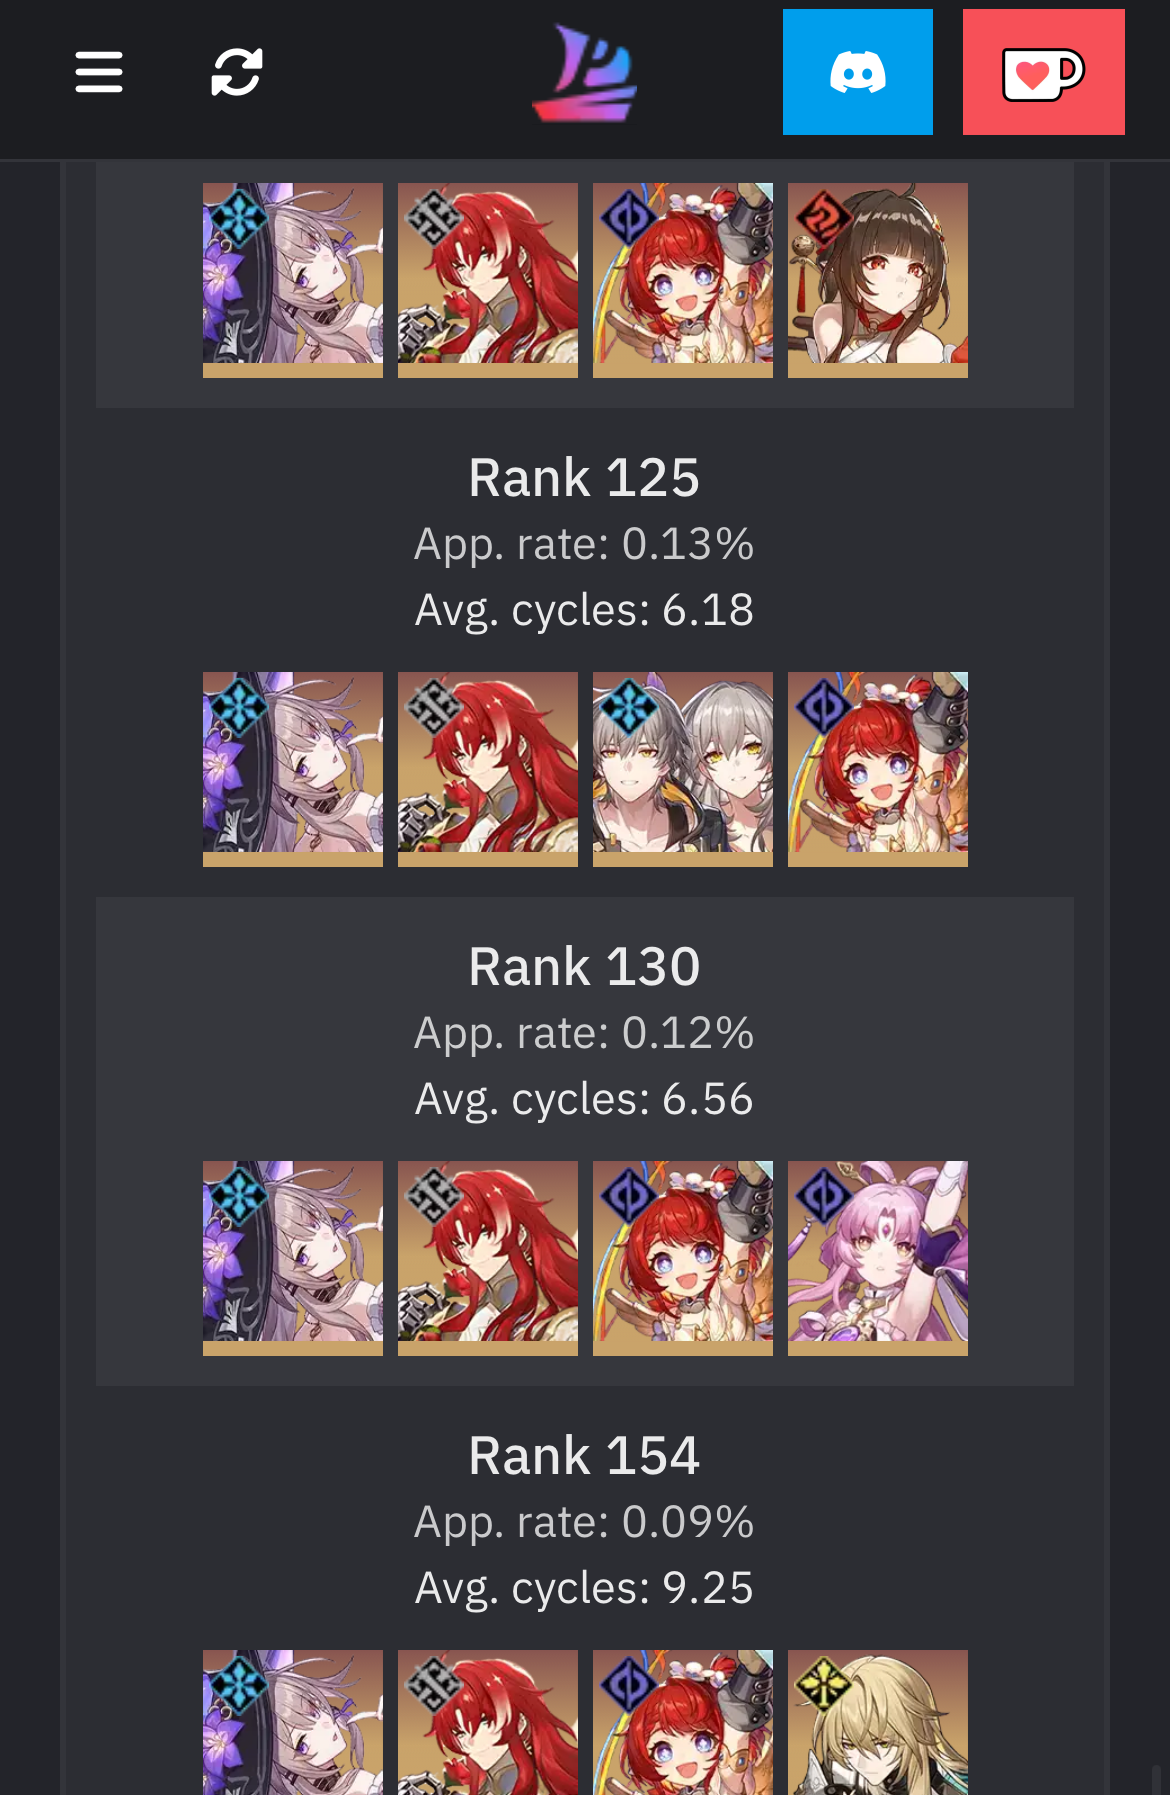The width and height of the screenshot is (1170, 1795).
Task: Select twin gray-haired characters in Rank 125
Action: [683, 769]
